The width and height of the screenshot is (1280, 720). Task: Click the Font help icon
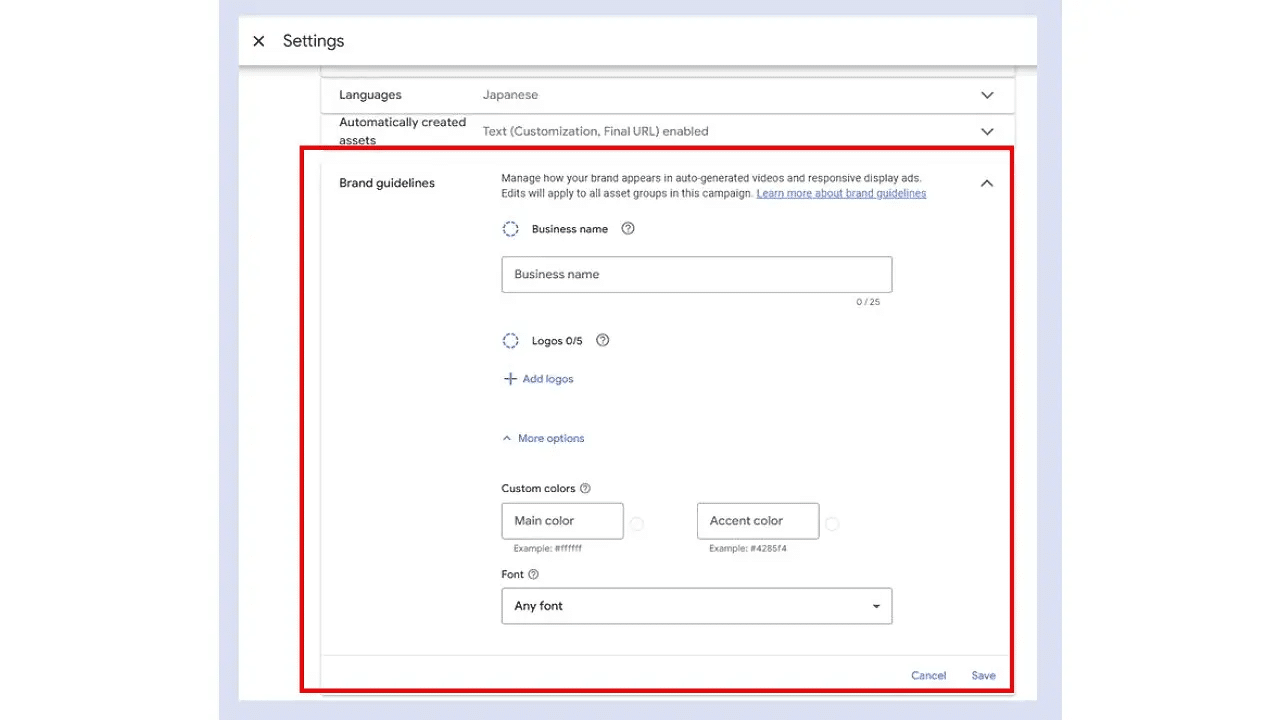pos(533,575)
